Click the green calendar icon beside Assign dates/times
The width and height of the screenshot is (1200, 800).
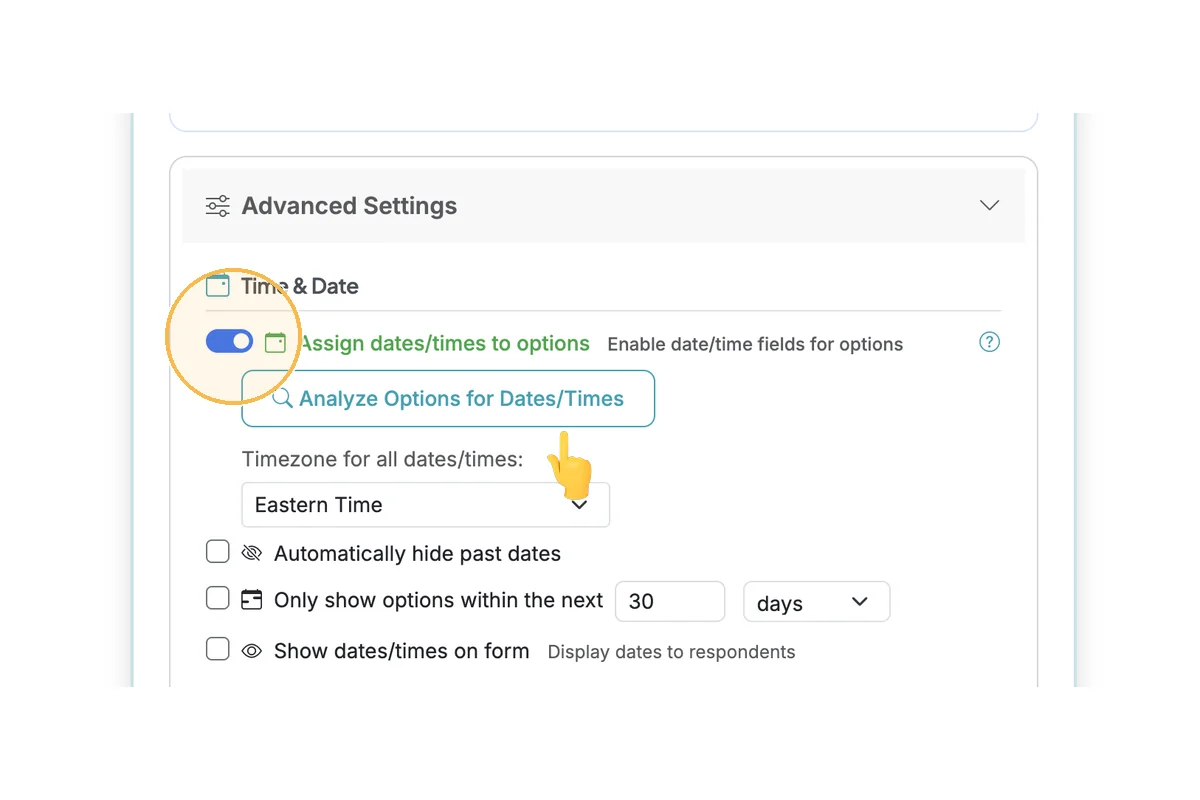click(x=275, y=343)
